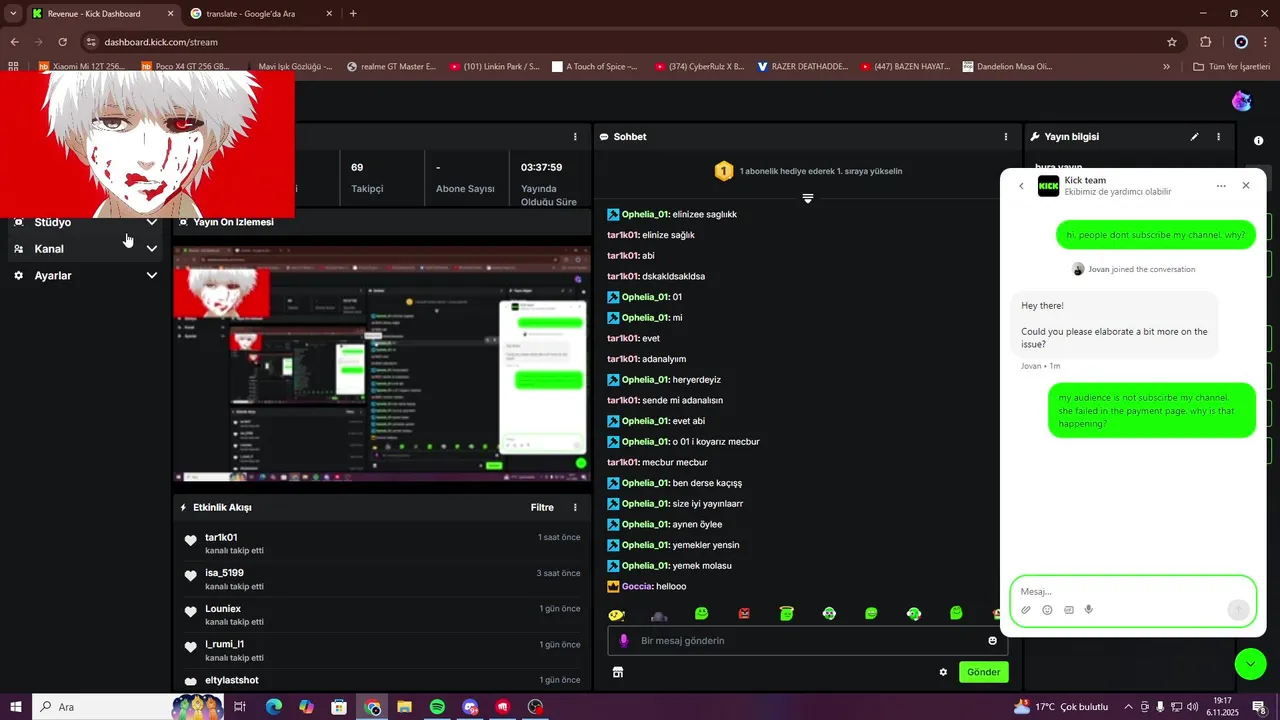Open a new browser tab
1280x720 pixels.
[353, 14]
